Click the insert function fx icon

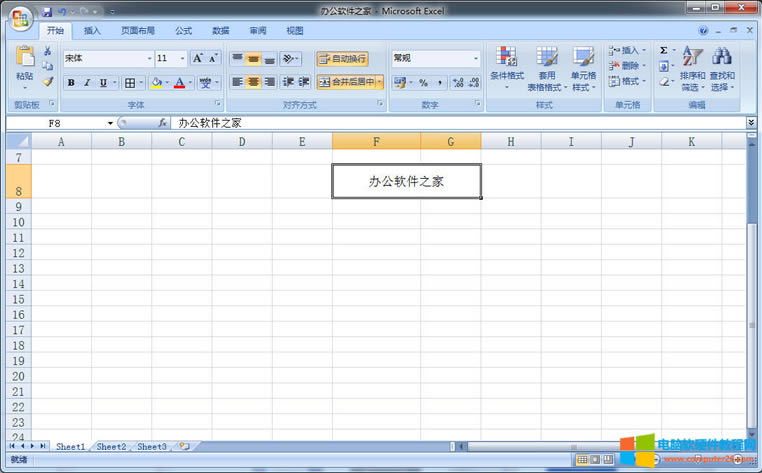tap(162, 123)
